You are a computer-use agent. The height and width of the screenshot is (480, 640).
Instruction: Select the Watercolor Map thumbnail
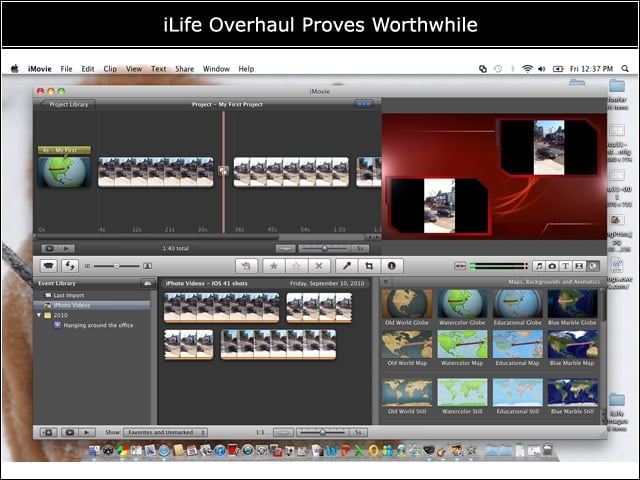click(x=462, y=344)
